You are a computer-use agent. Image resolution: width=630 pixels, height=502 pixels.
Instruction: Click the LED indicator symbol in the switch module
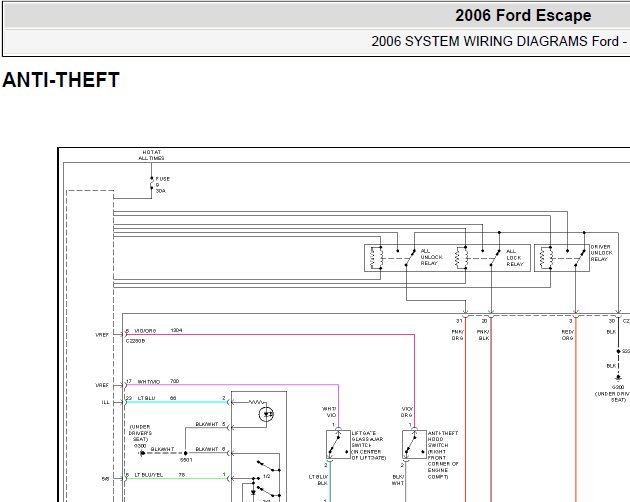[267, 414]
